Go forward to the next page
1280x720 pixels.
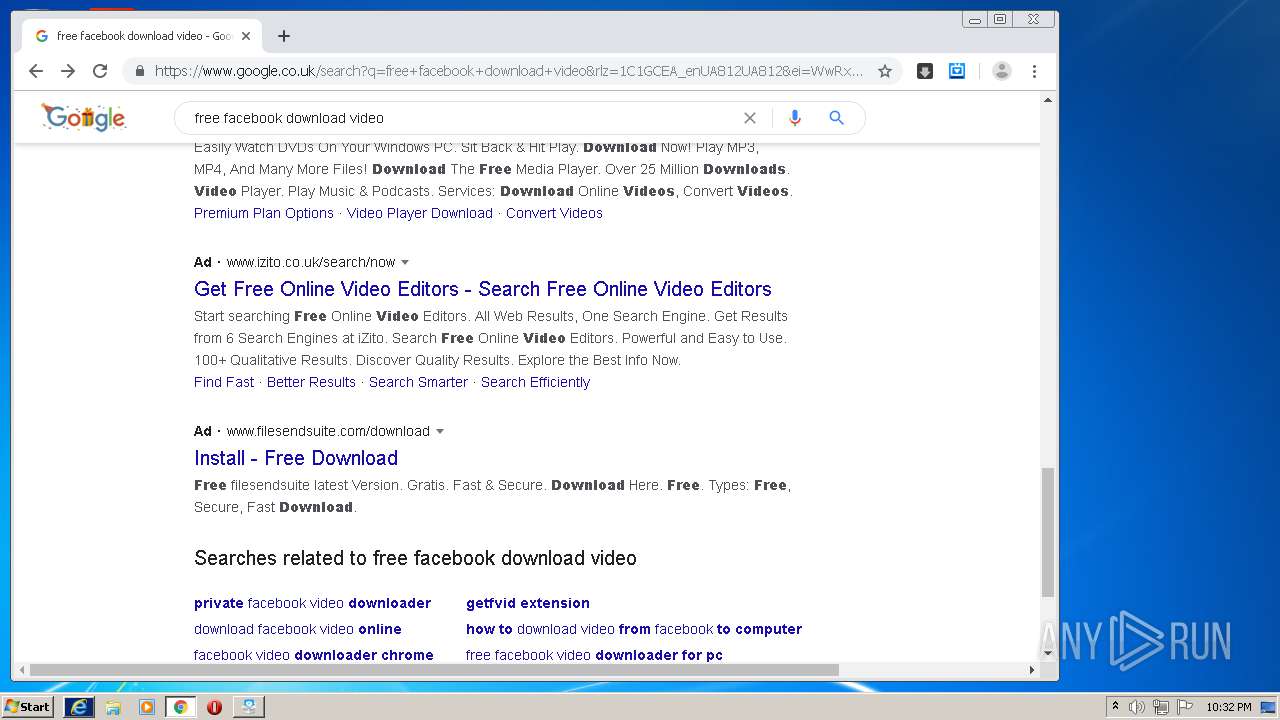click(68, 71)
